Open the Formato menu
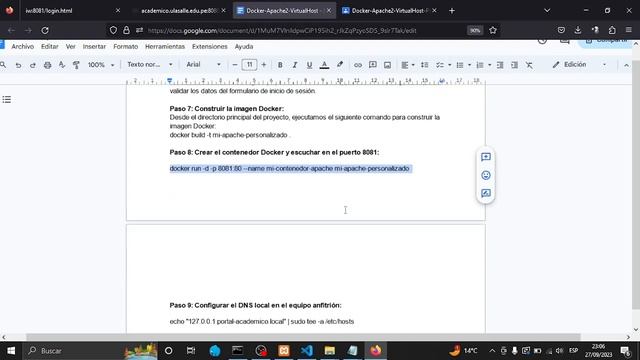Image resolution: width=640 pixels, height=360 pixels. [x=126, y=47]
